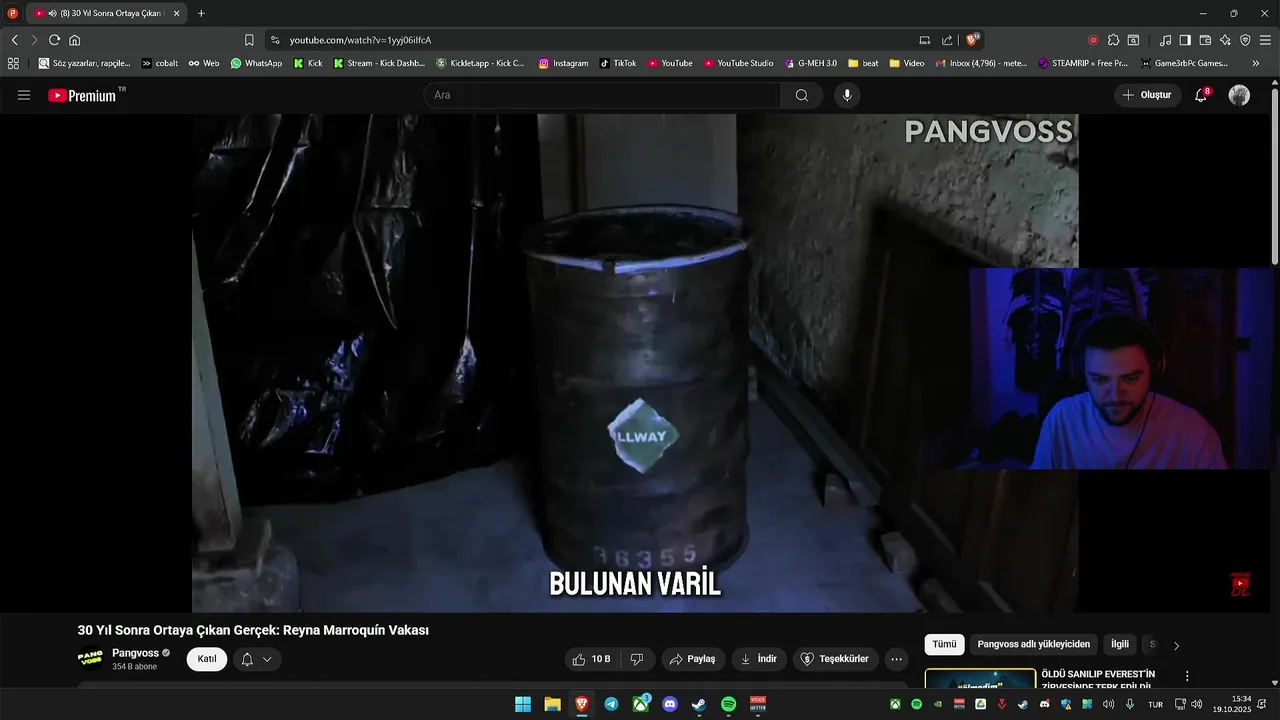Open the YouTube guide hamburger menu
Image resolution: width=1280 pixels, height=720 pixels.
point(24,95)
